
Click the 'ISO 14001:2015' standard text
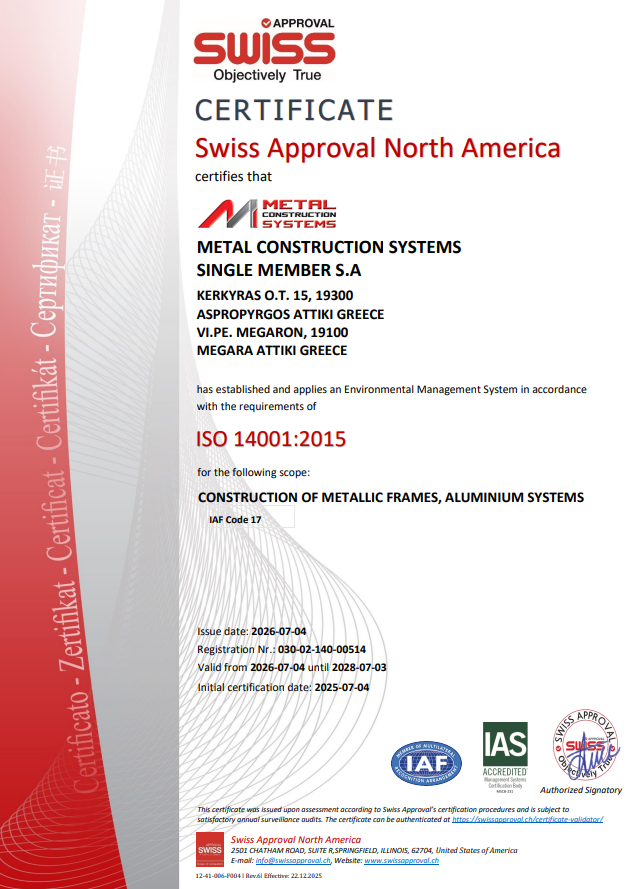coord(271,439)
